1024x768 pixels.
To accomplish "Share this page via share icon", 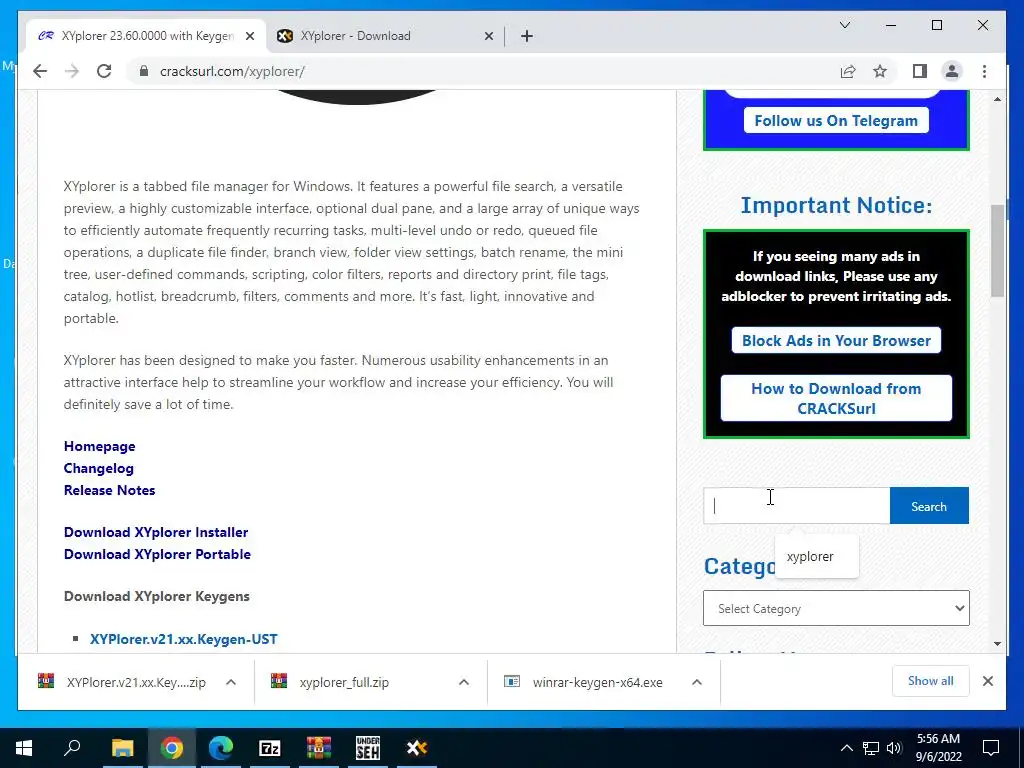I will [x=848, y=71].
